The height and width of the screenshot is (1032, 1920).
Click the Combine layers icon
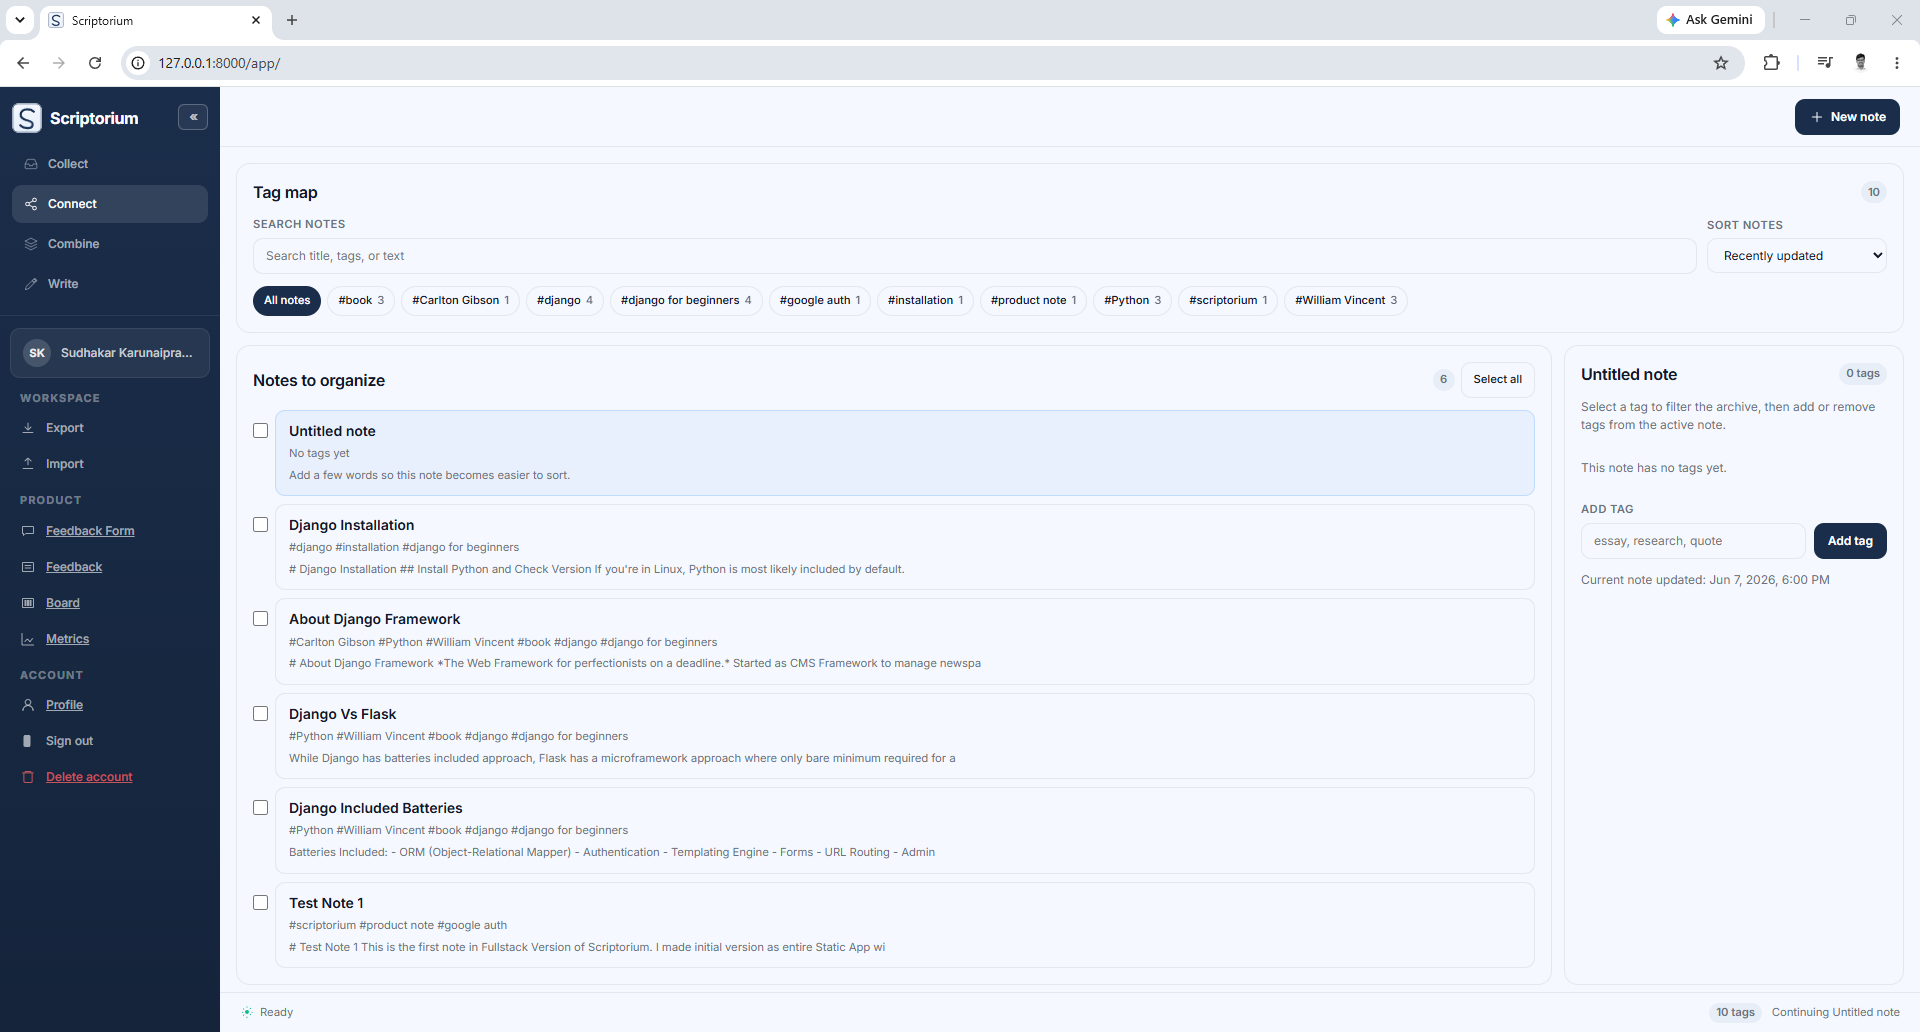click(x=31, y=244)
